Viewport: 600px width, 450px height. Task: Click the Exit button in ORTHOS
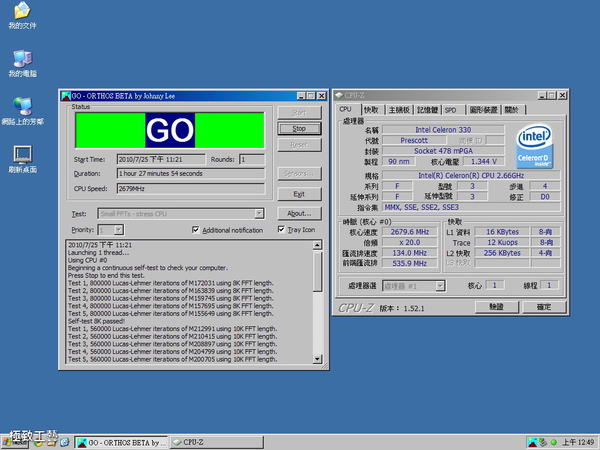click(299, 194)
